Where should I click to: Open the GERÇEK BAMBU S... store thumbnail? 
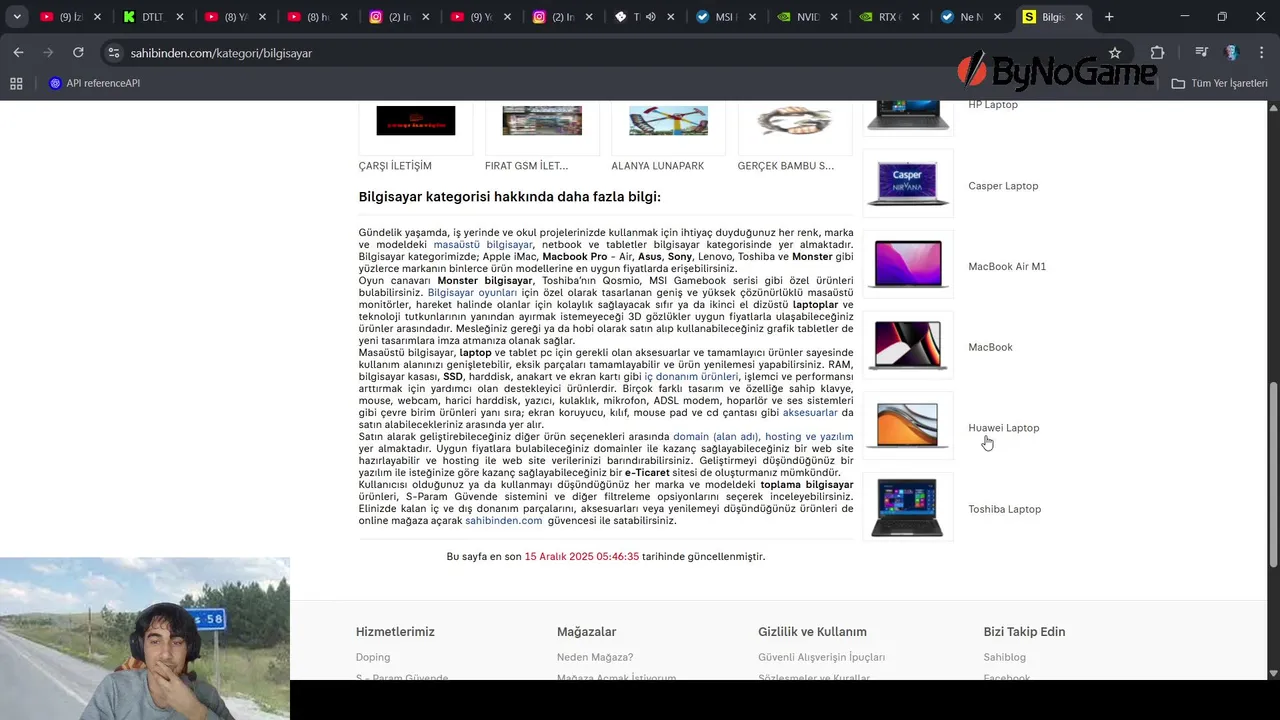[795, 121]
